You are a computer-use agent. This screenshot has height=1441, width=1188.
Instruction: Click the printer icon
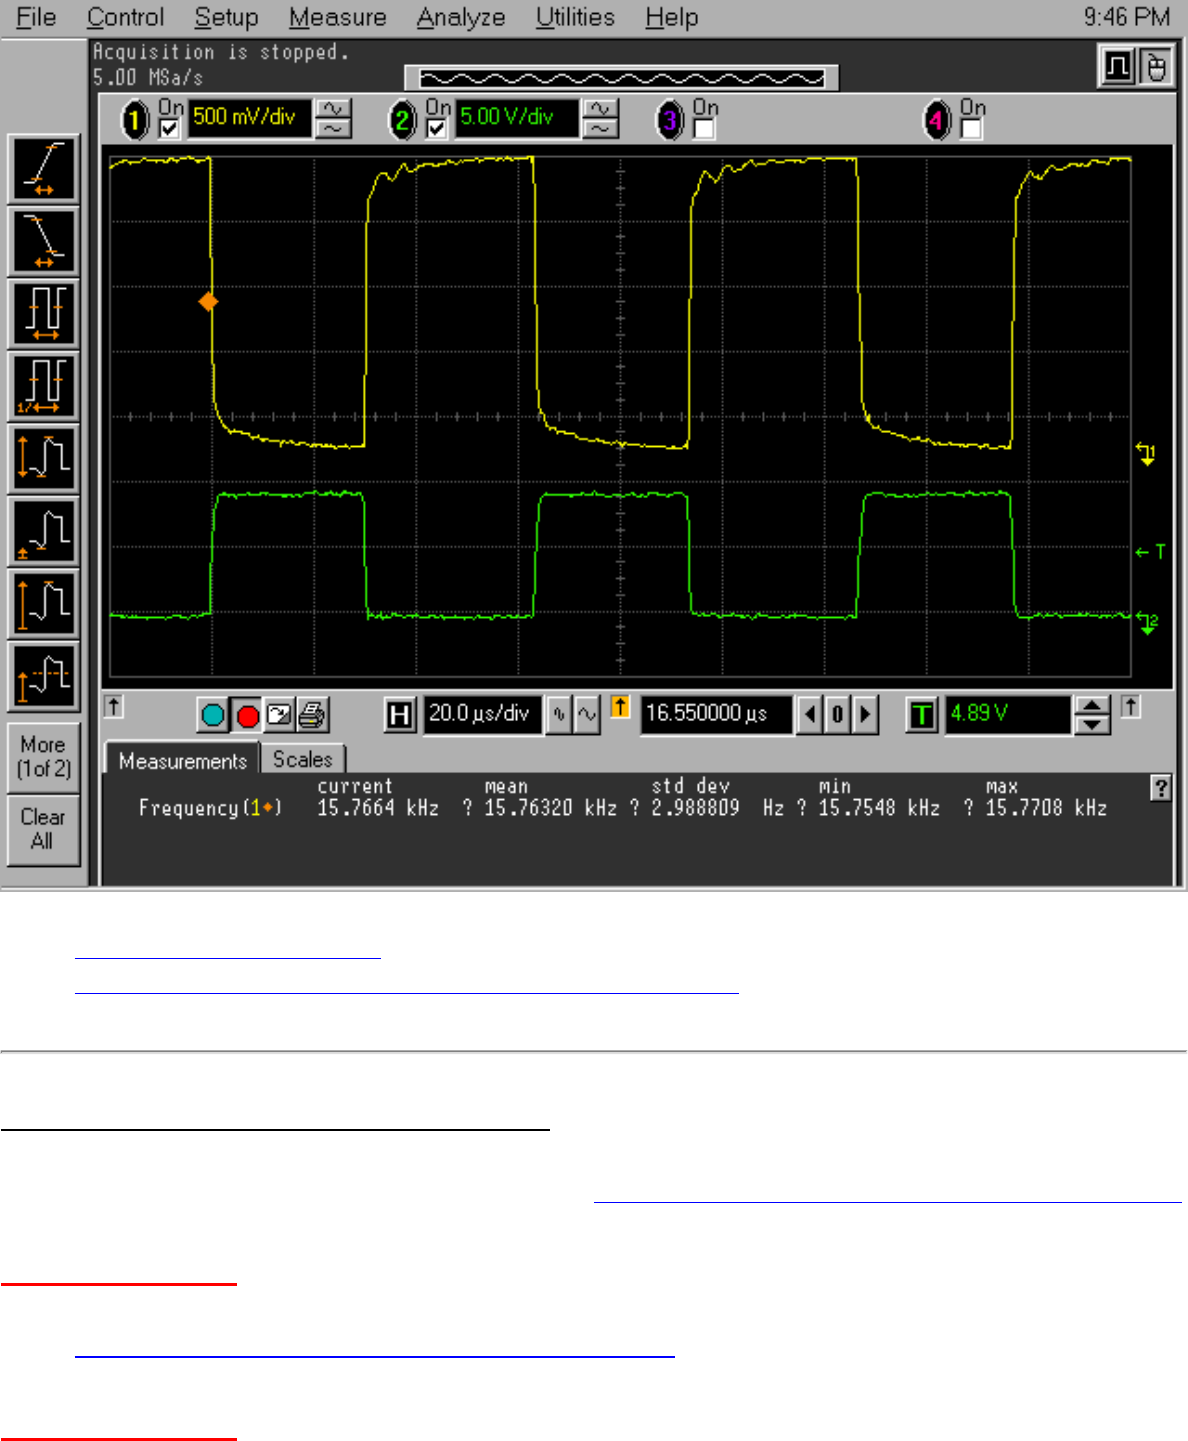point(311,714)
